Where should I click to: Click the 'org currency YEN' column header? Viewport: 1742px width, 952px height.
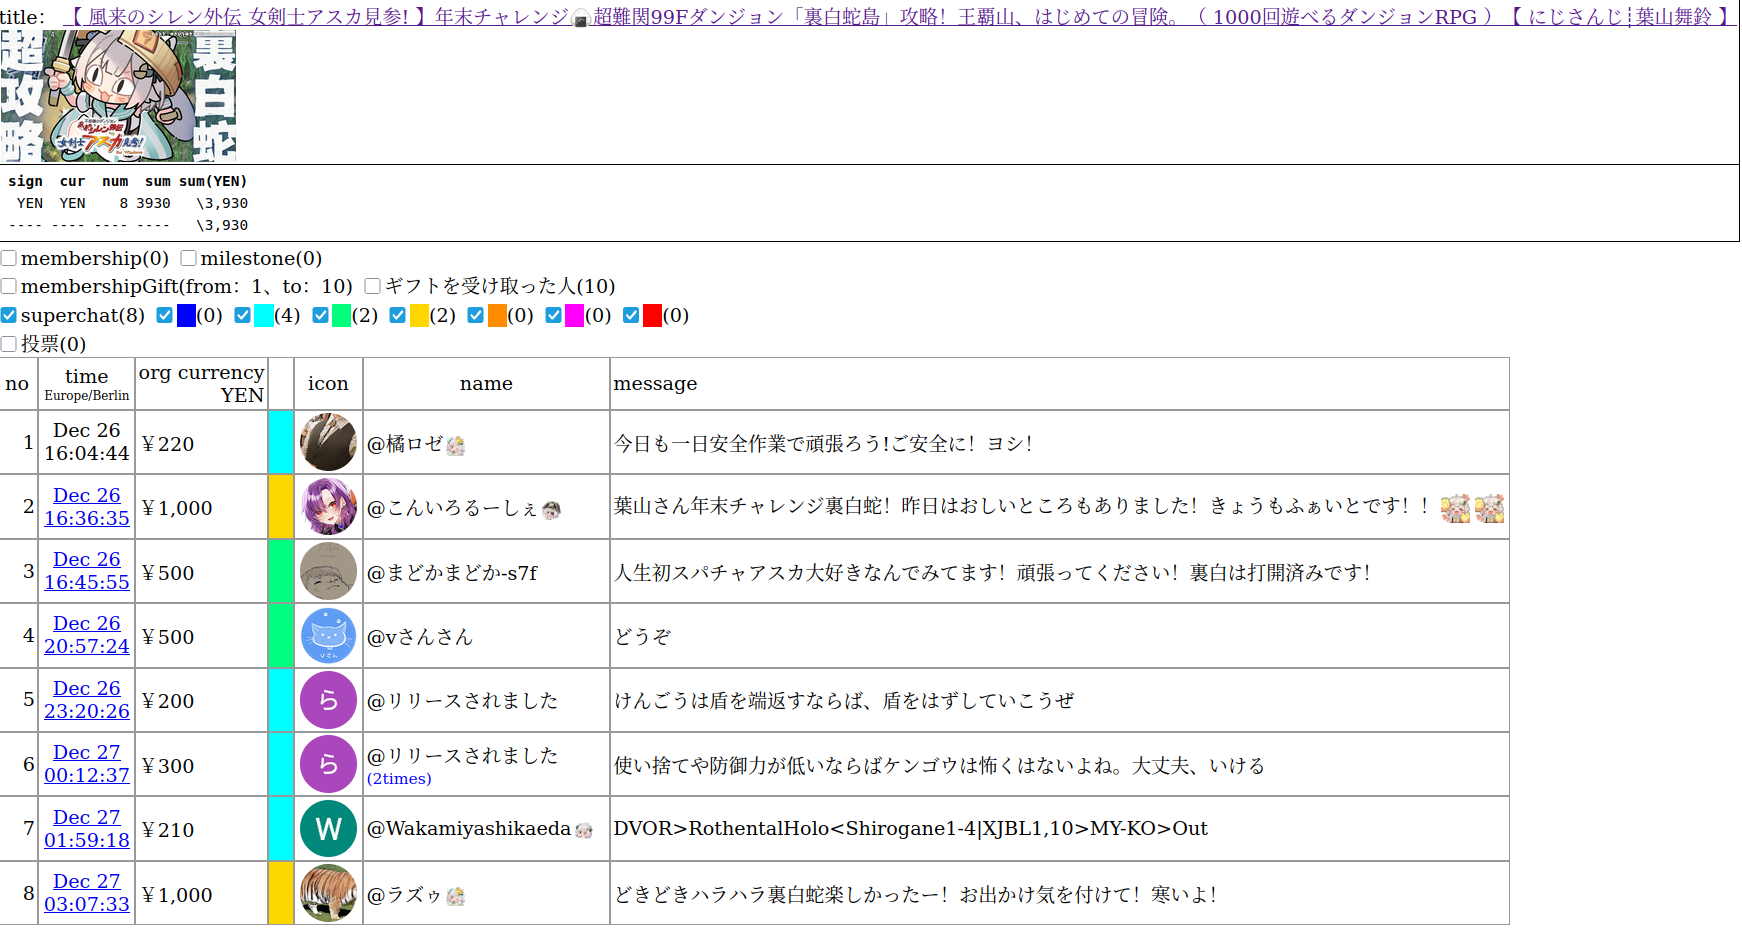(201, 384)
